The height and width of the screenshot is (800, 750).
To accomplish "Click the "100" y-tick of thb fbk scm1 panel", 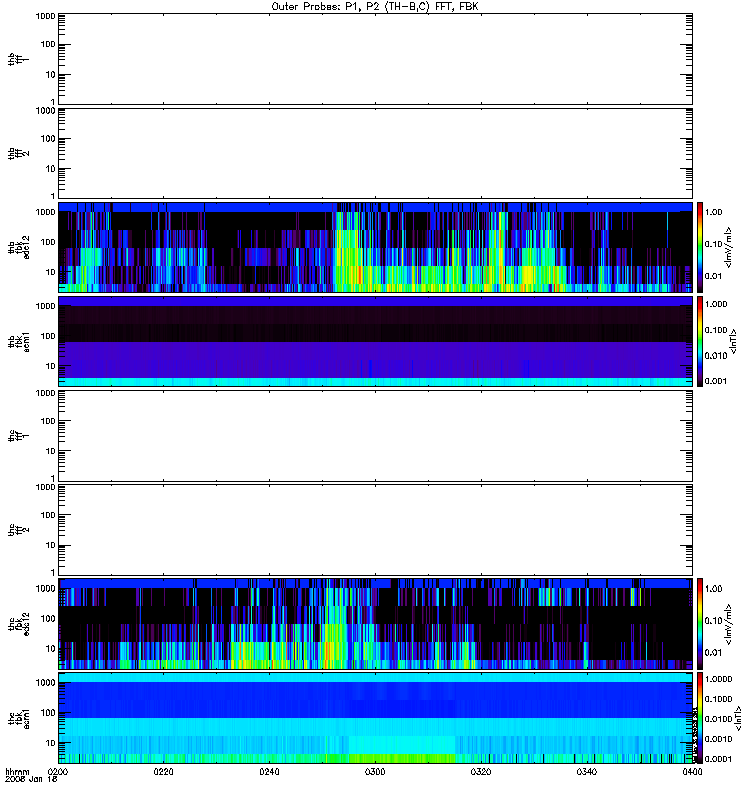I will [48, 336].
